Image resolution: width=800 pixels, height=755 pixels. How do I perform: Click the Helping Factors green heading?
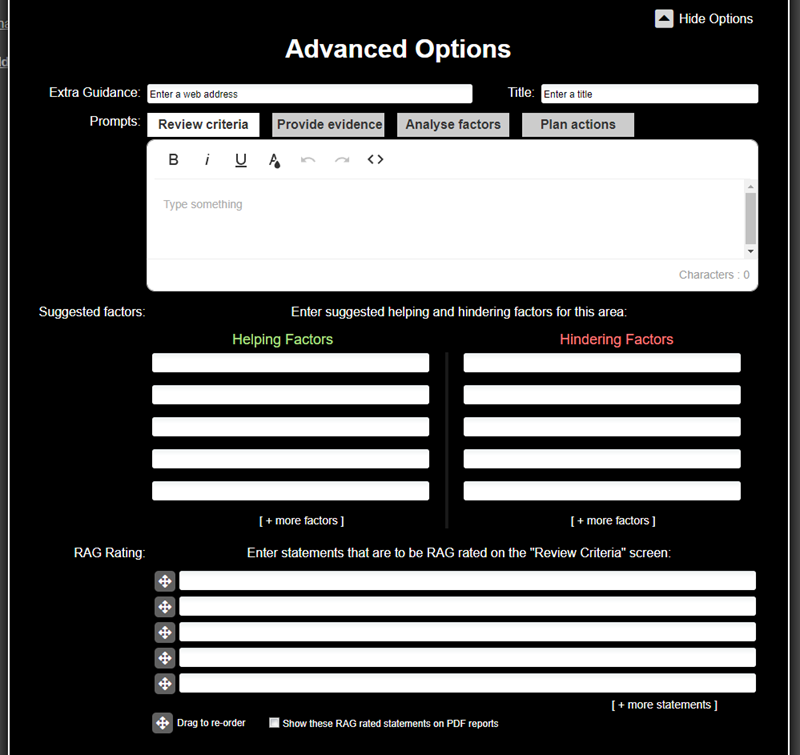(x=282, y=340)
